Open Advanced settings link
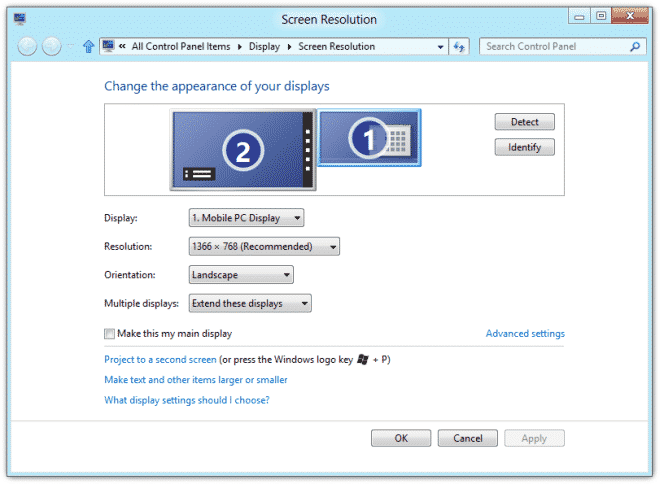 pos(525,334)
